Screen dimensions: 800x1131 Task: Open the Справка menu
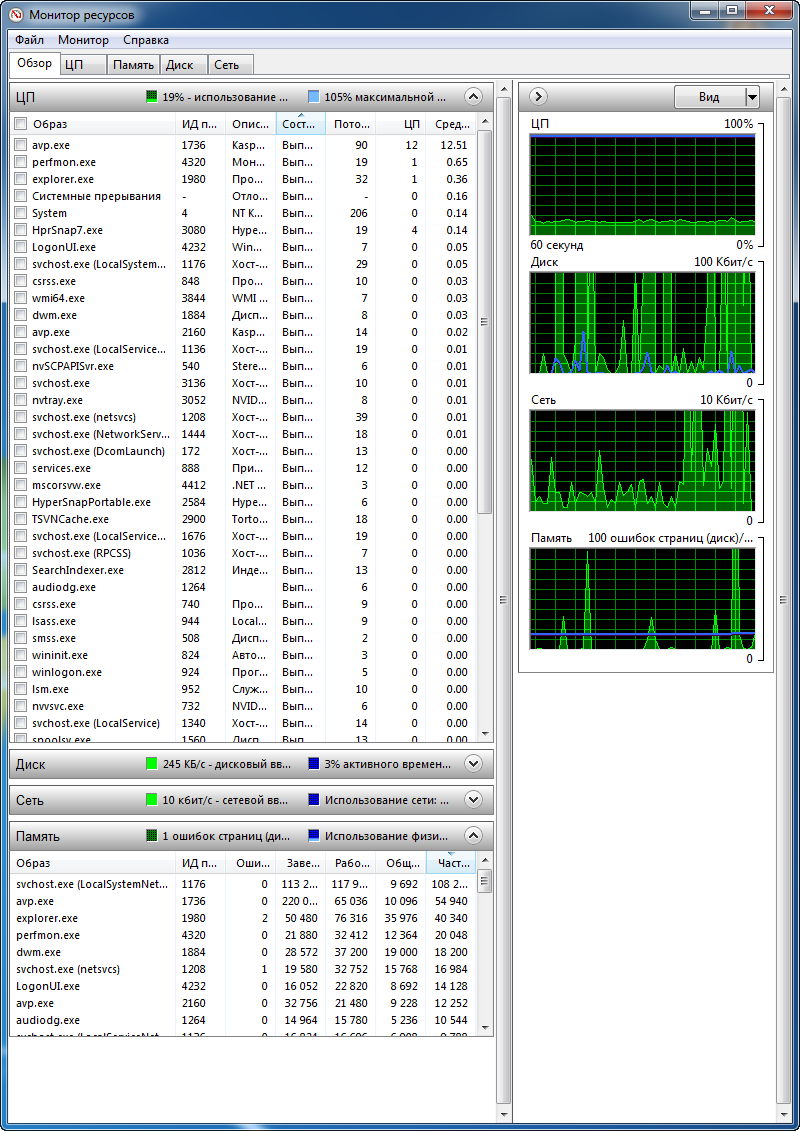pyautogui.click(x=146, y=40)
